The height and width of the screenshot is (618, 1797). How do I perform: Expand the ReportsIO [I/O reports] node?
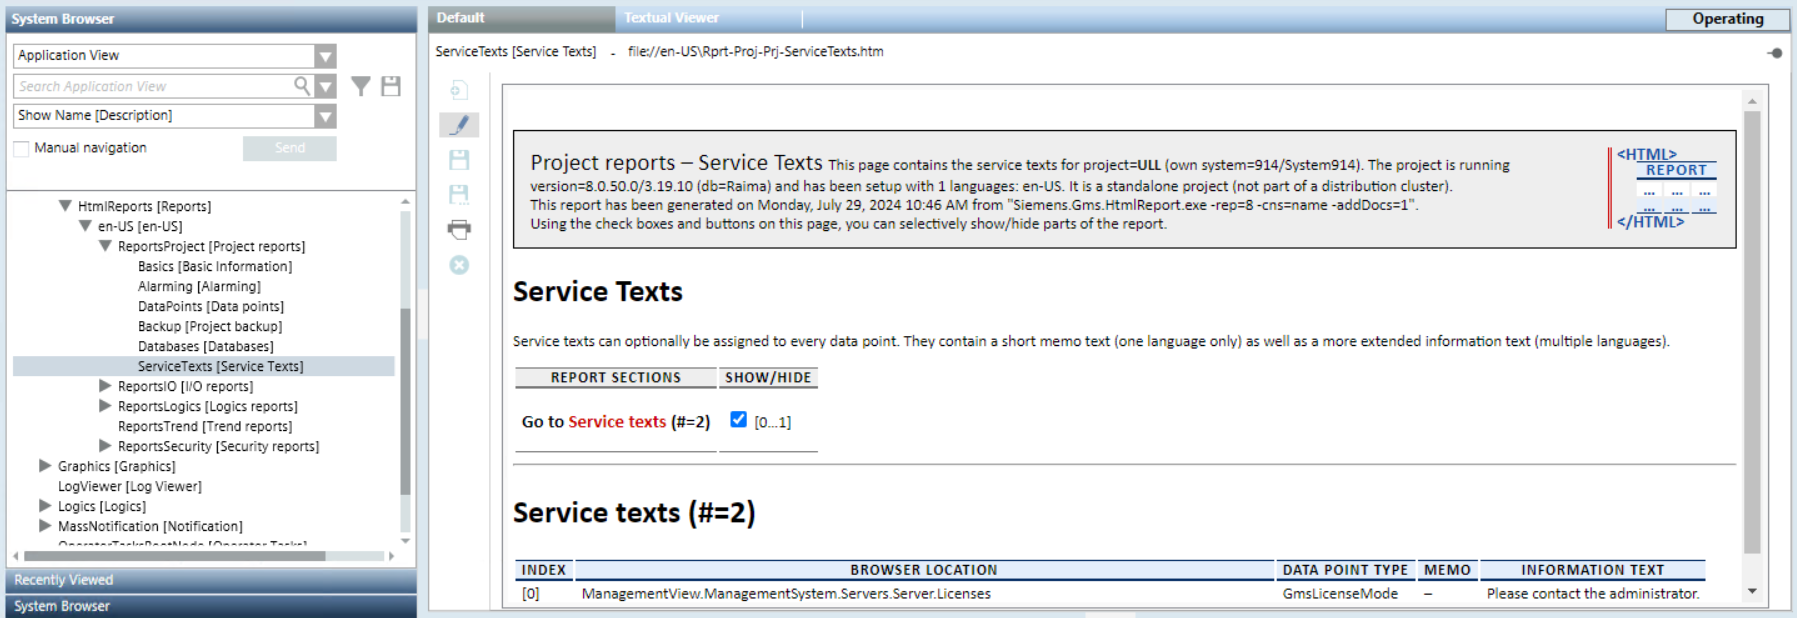(x=105, y=386)
